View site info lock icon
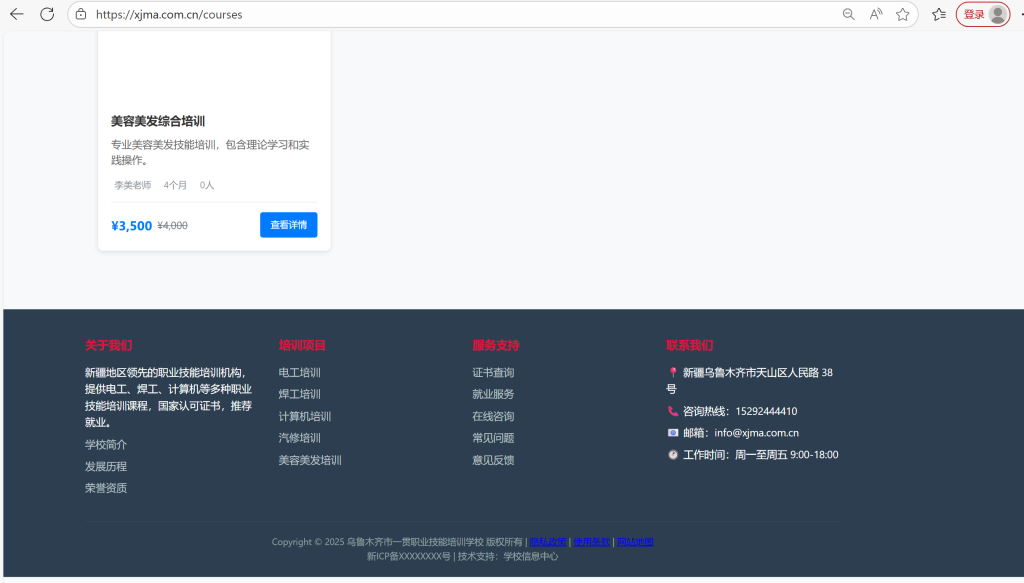 81,14
